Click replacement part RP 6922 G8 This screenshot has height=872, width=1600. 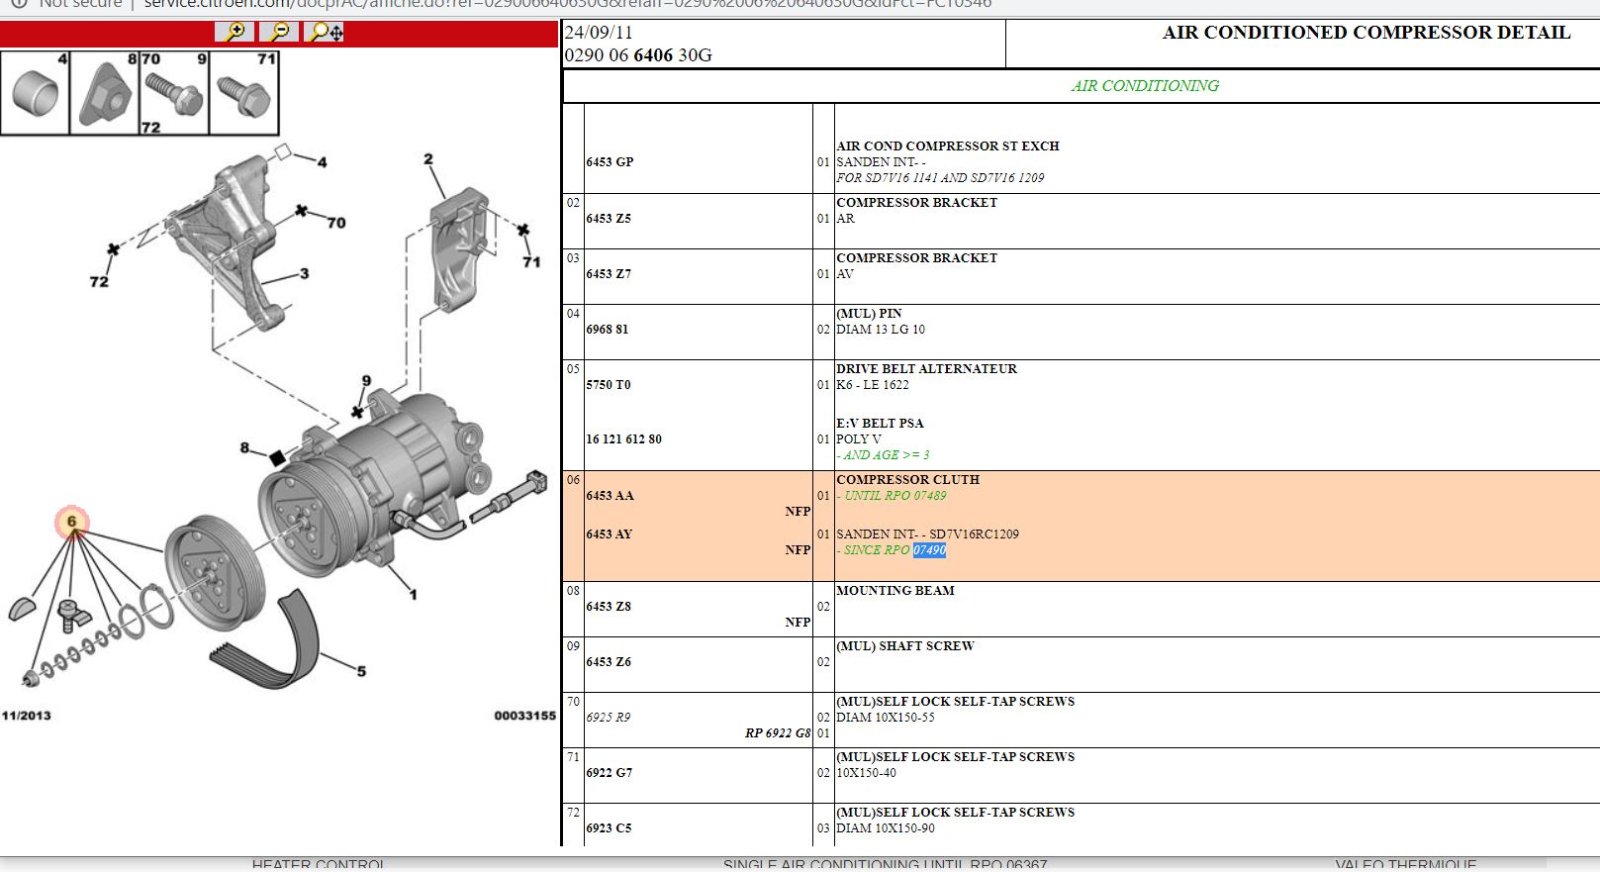[x=777, y=733]
